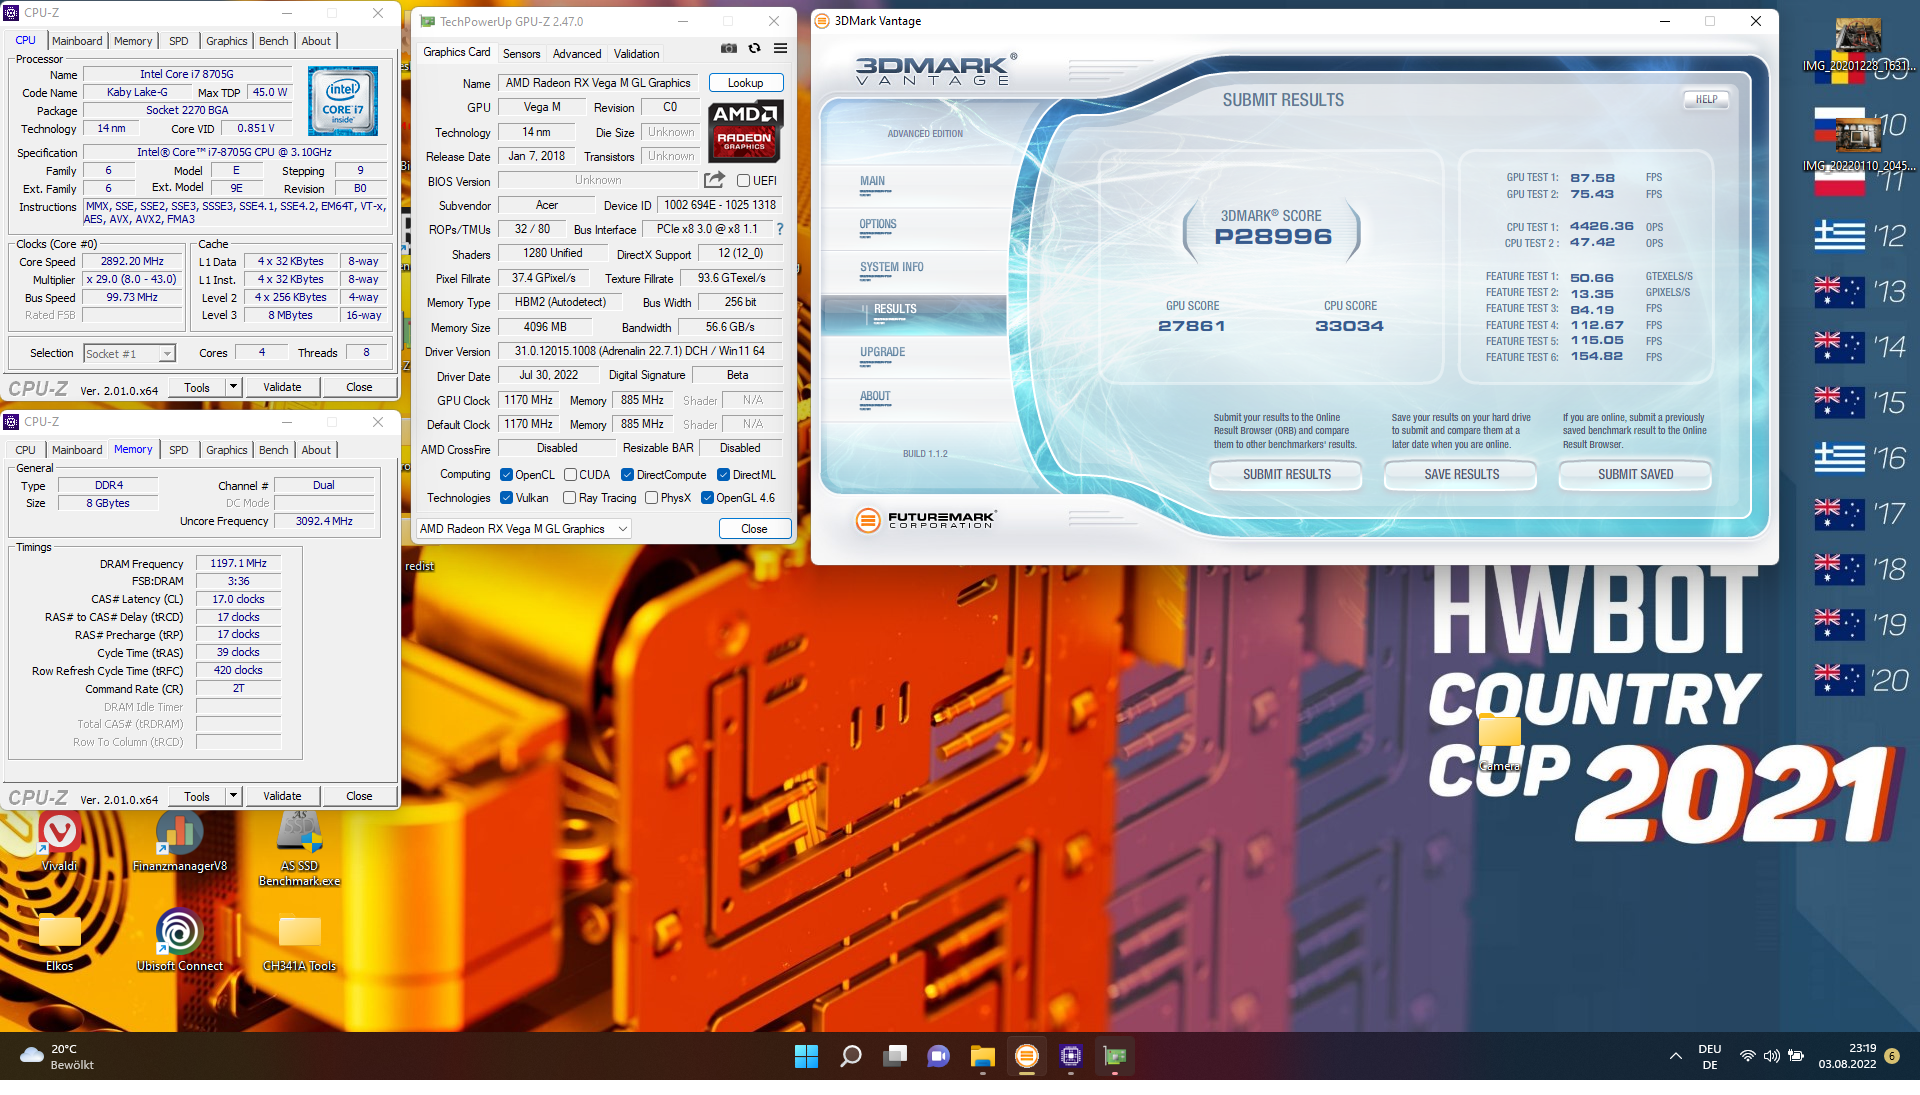
Task: Open the GPU selector dropdown in GPU-Z
Action: [x=523, y=529]
